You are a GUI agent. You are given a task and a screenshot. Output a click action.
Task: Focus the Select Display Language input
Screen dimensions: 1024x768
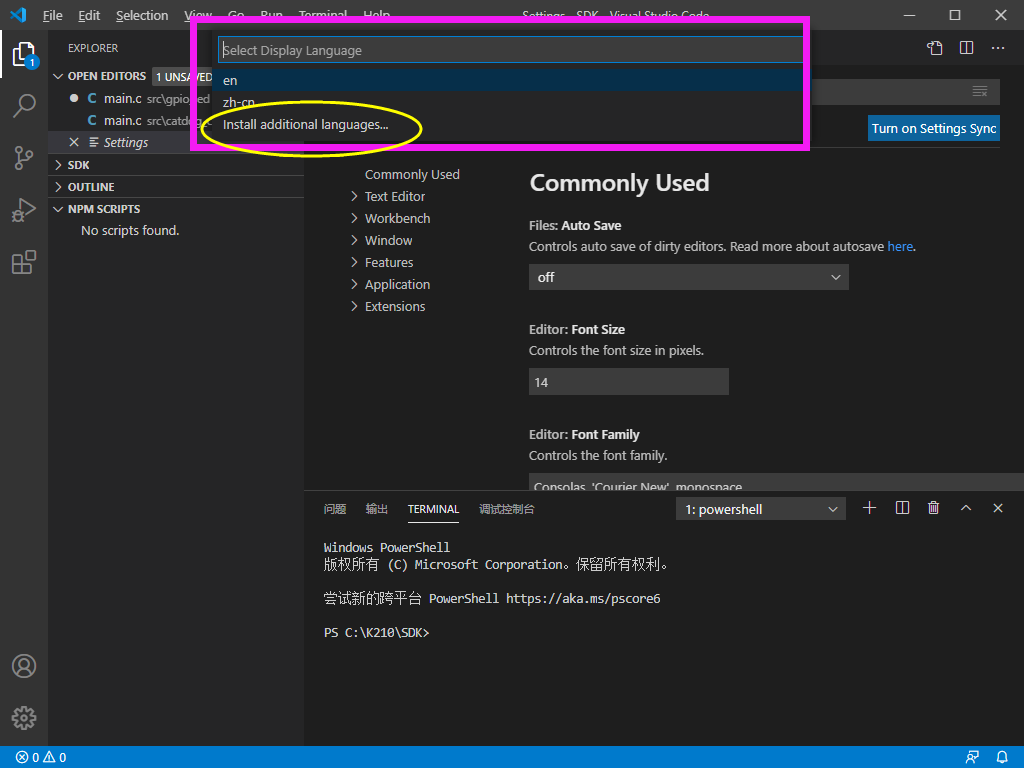pos(511,50)
